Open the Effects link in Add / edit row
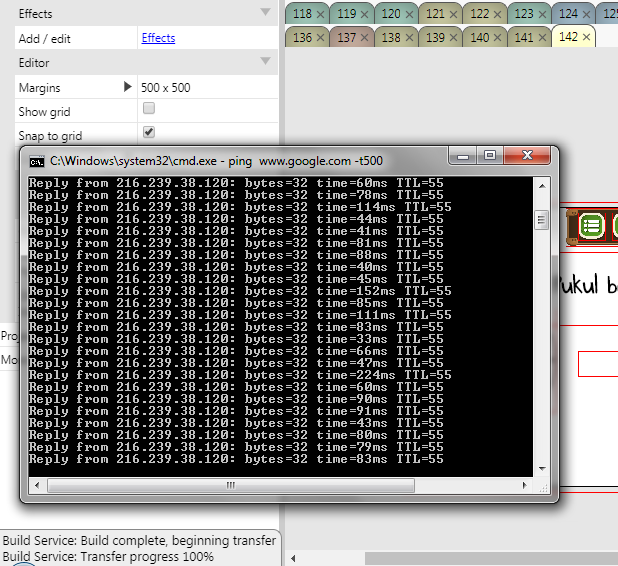 tap(158, 38)
